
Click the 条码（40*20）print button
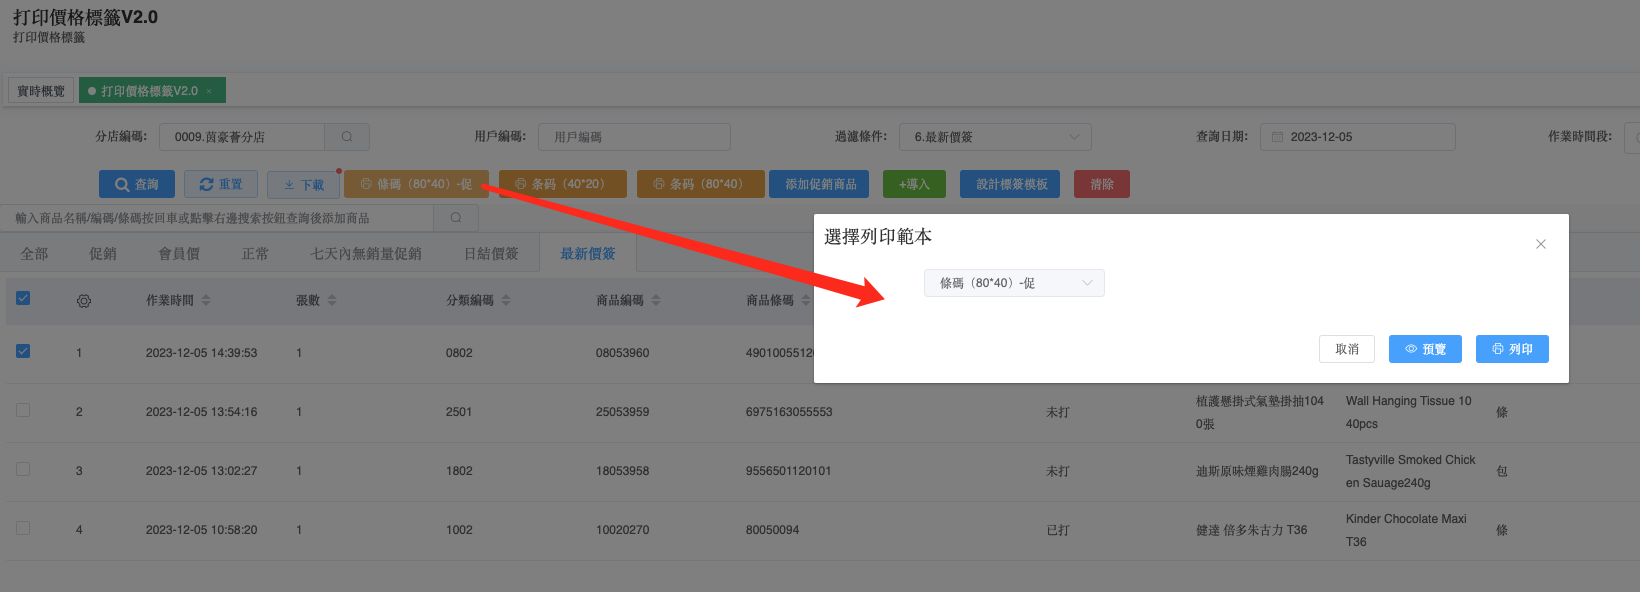click(x=563, y=184)
